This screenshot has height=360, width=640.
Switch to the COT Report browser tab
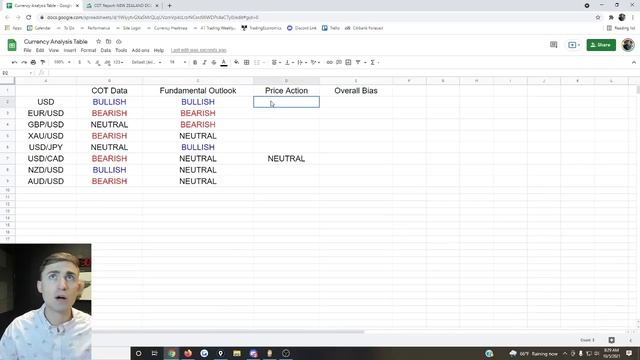[122, 6]
